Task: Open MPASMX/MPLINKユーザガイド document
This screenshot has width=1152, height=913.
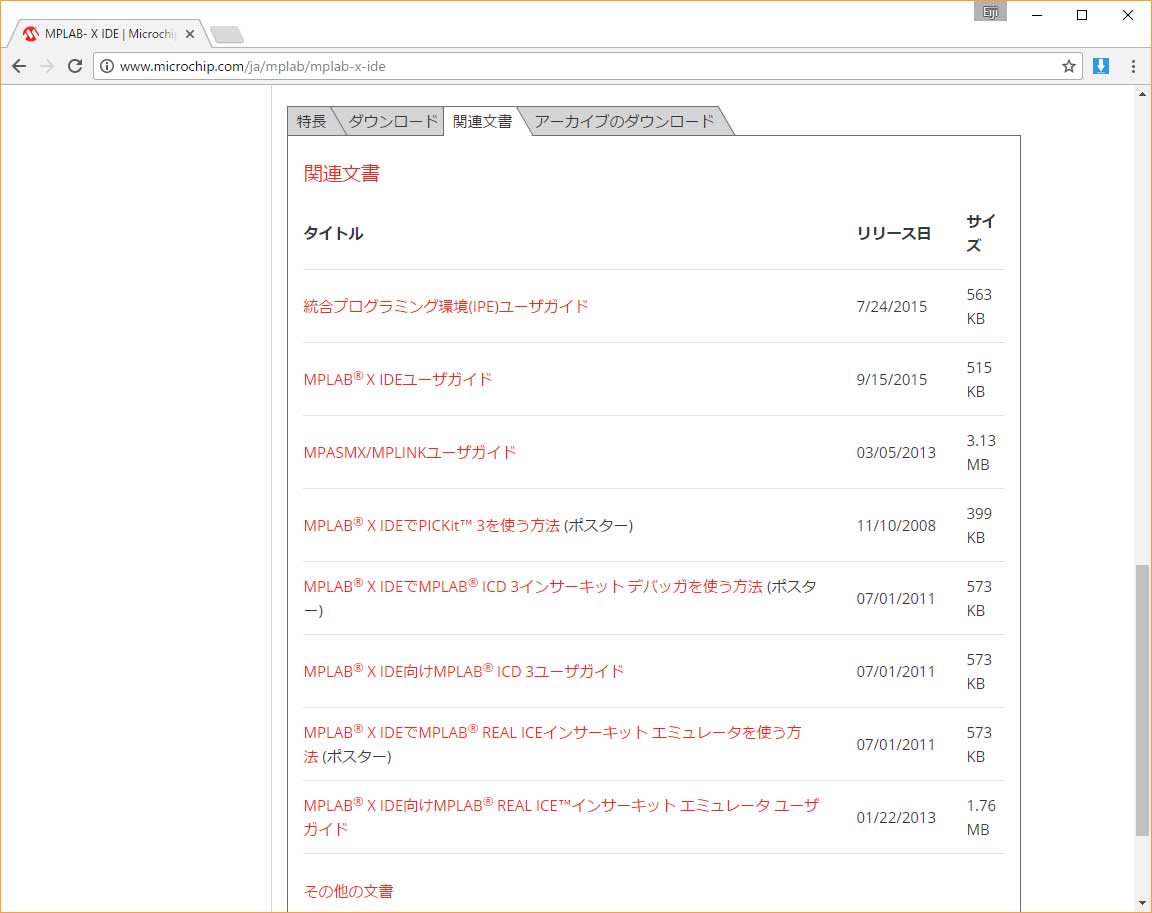Action: [x=410, y=452]
